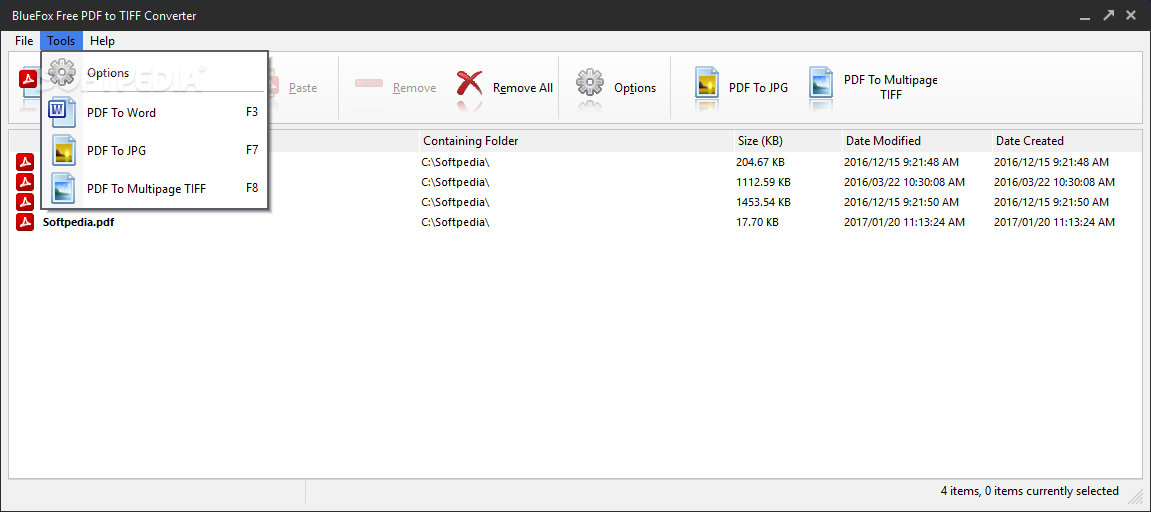Click PDF icon of 1453.54 KB file row
This screenshot has width=1151, height=512.
click(x=25, y=201)
